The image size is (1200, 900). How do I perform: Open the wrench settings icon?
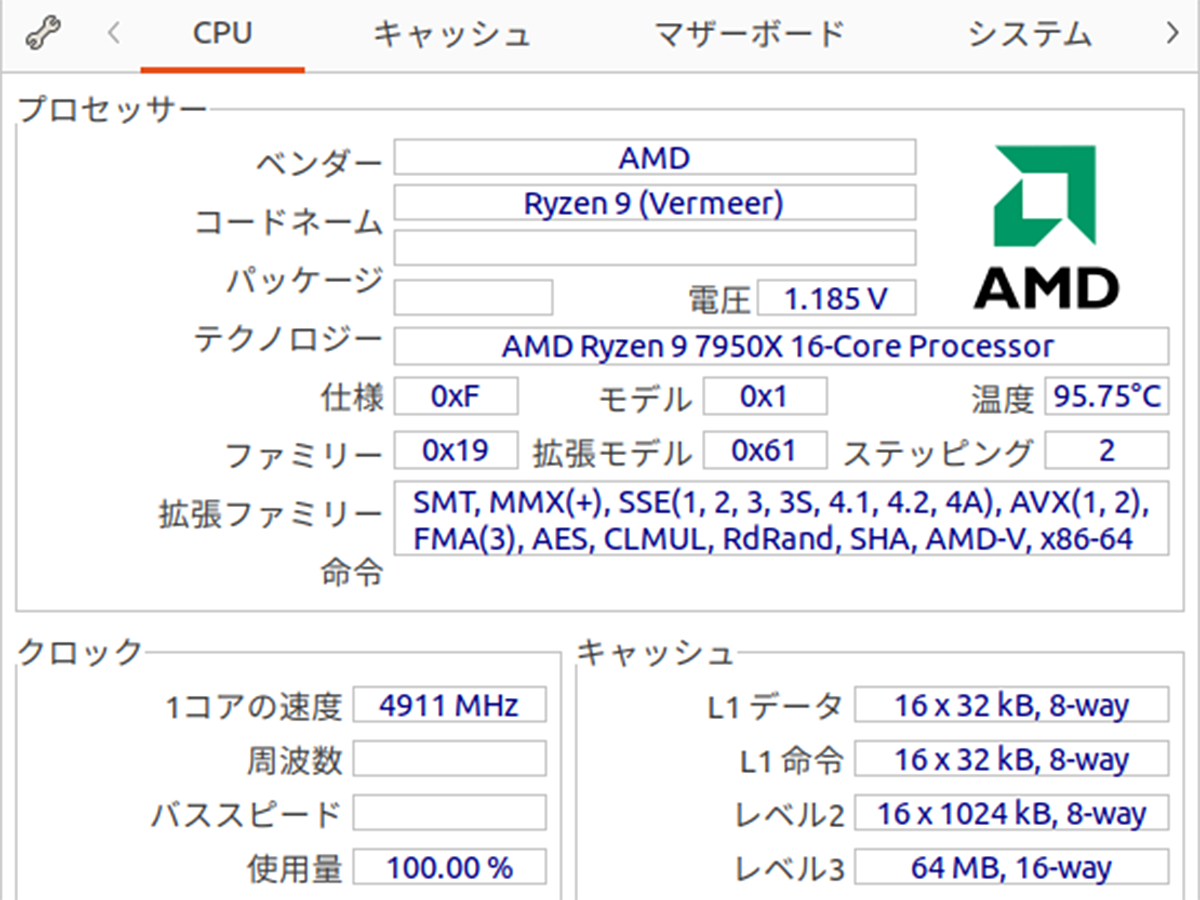[42, 35]
